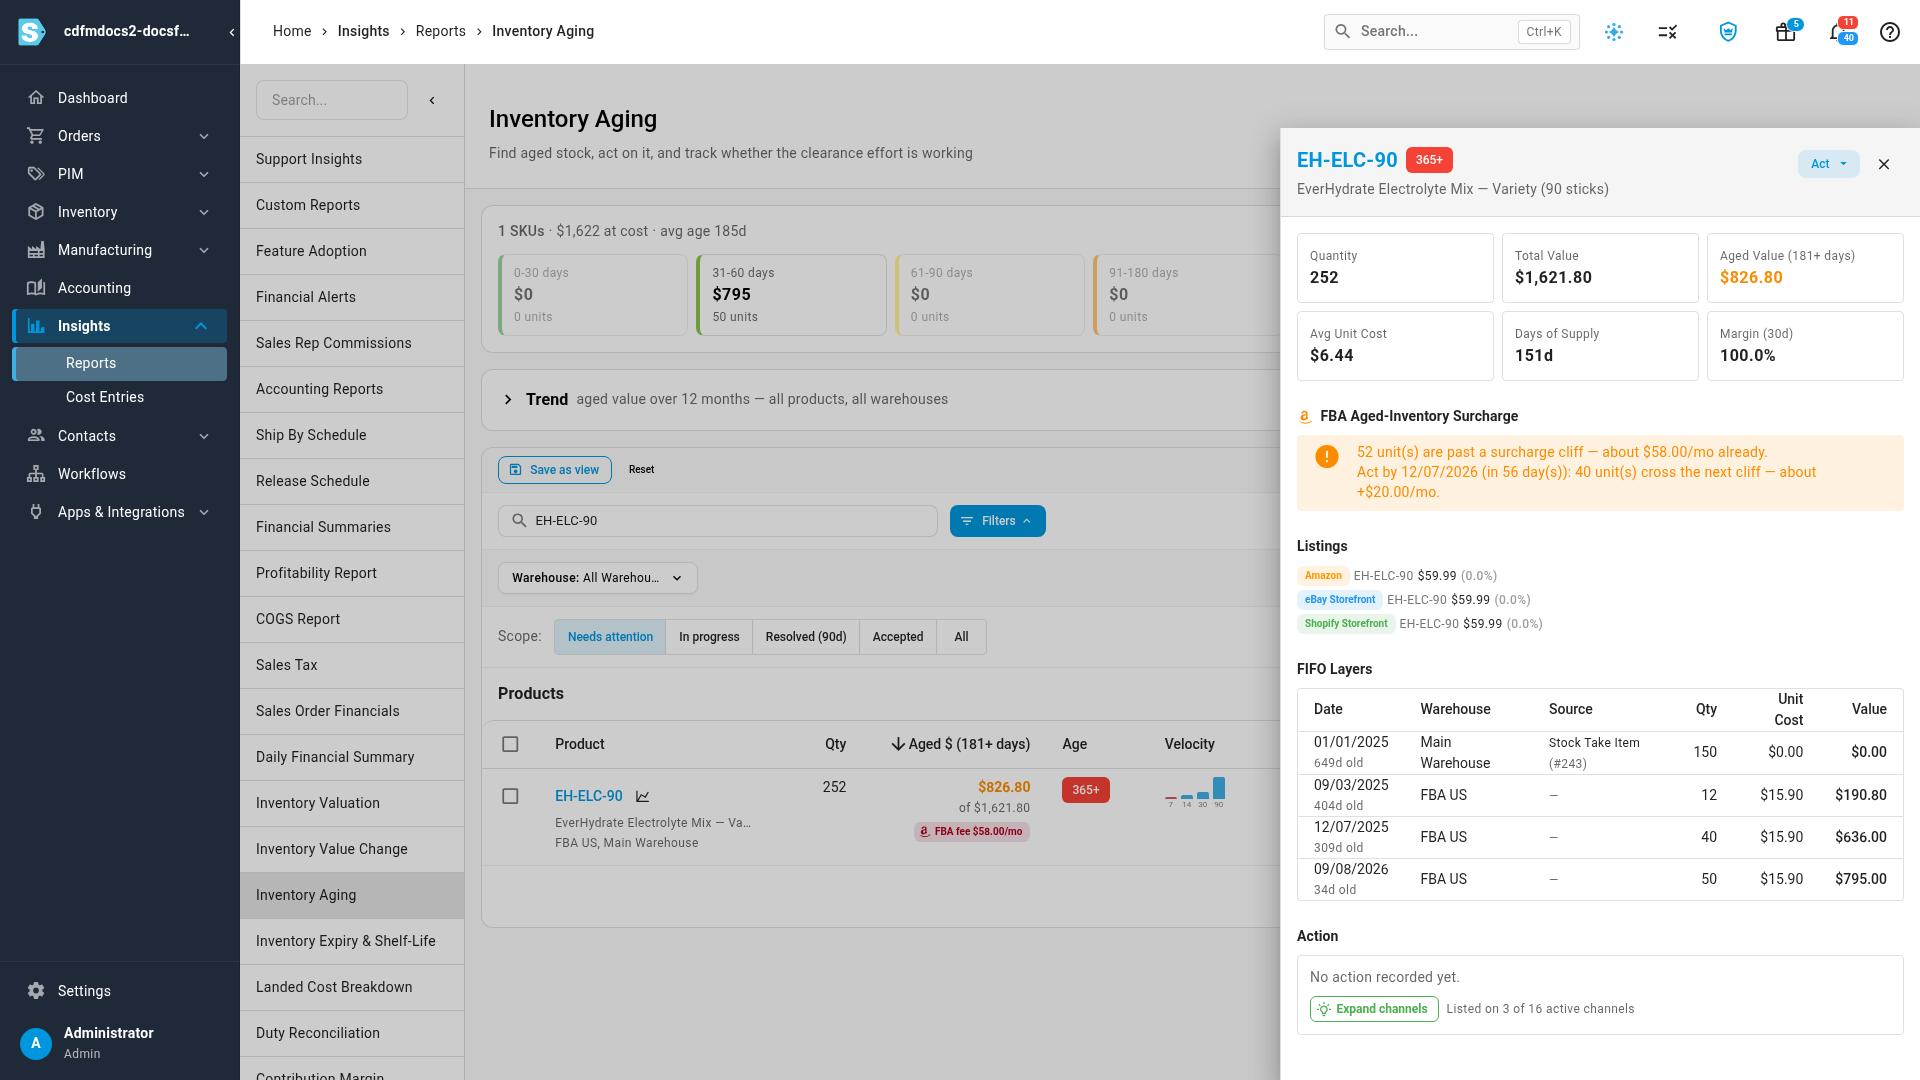Select the In progress scope
Image resolution: width=1920 pixels, height=1080 pixels.
(x=709, y=637)
